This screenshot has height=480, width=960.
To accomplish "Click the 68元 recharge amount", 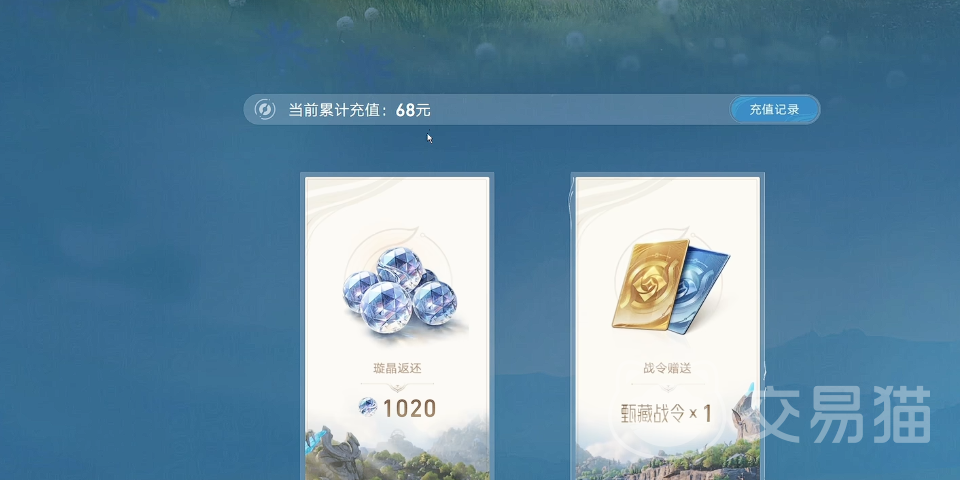I will pyautogui.click(x=413, y=110).
